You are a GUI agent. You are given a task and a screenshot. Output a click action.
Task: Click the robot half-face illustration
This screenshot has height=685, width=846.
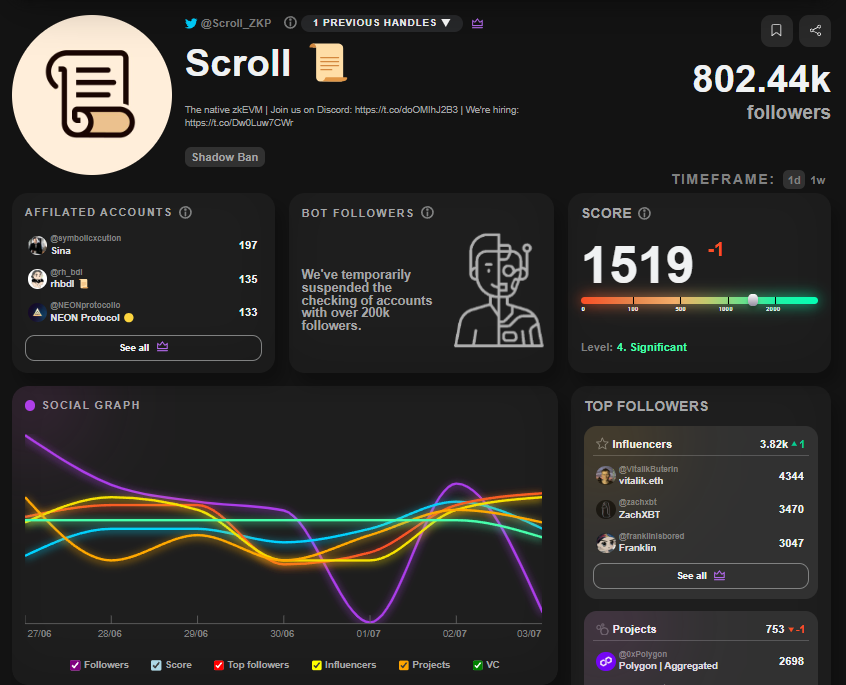[x=499, y=290]
